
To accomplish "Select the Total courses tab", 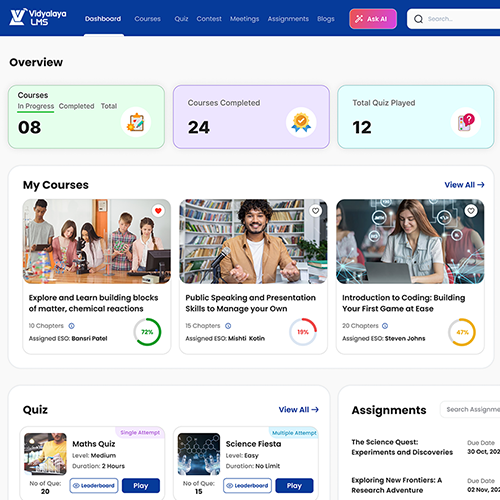I will point(109,106).
